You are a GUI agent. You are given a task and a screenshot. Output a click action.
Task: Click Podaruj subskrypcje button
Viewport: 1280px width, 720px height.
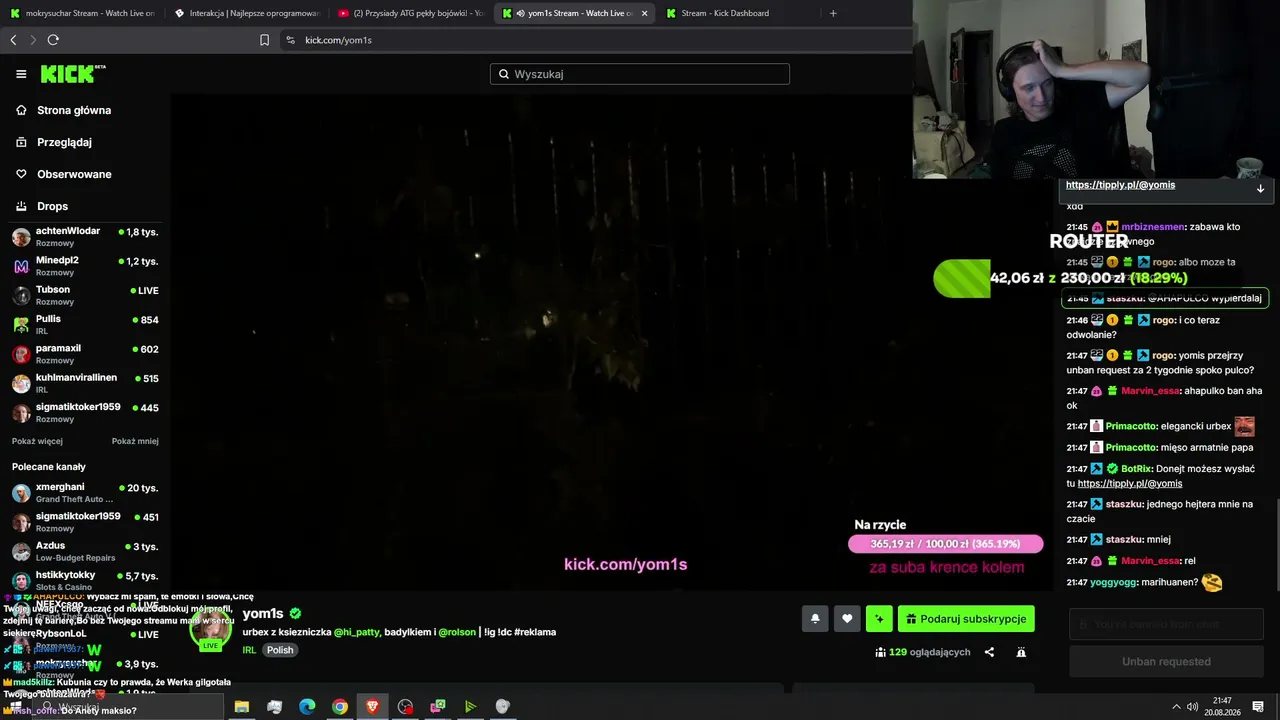click(966, 619)
